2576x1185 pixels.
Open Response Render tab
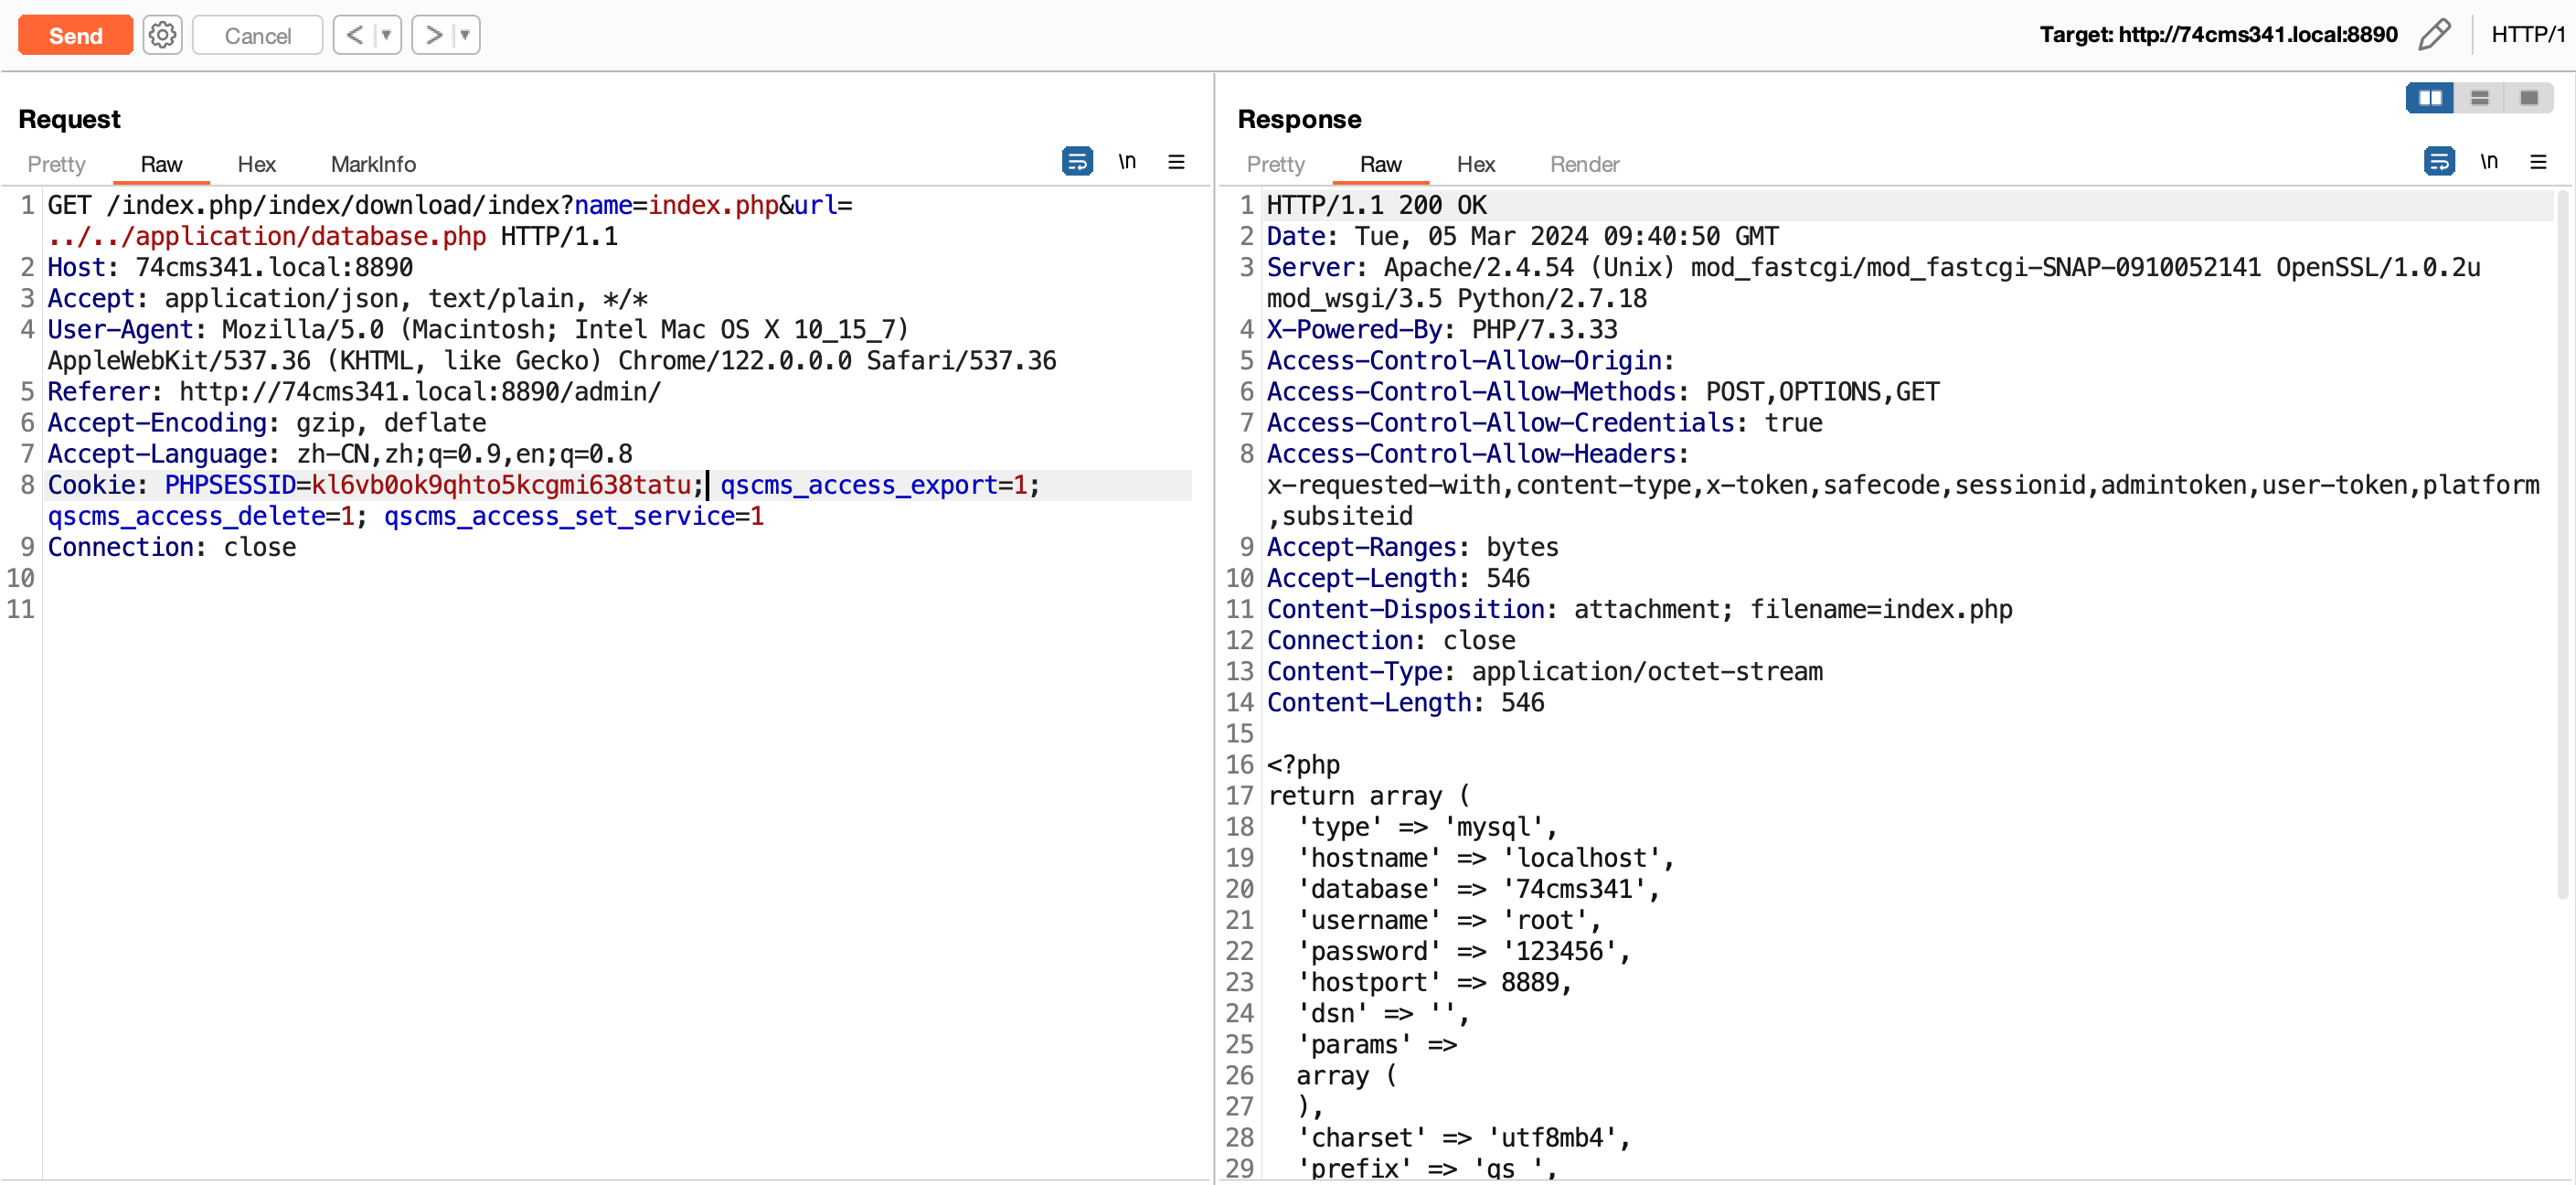pos(1584,164)
